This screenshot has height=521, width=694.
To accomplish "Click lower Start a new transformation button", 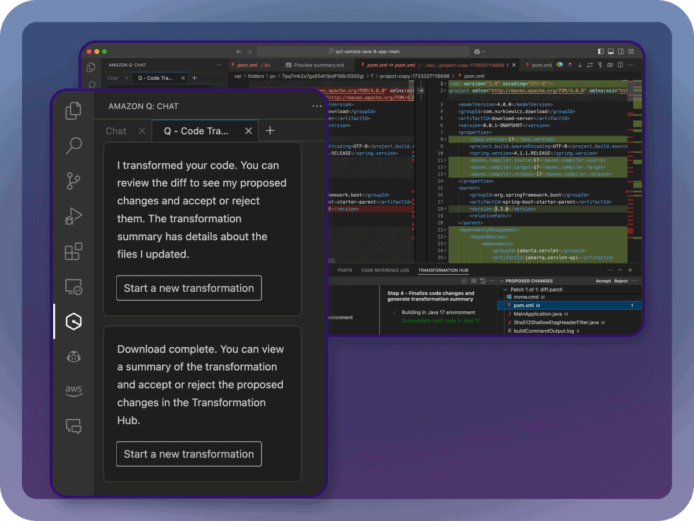I will tap(189, 454).
